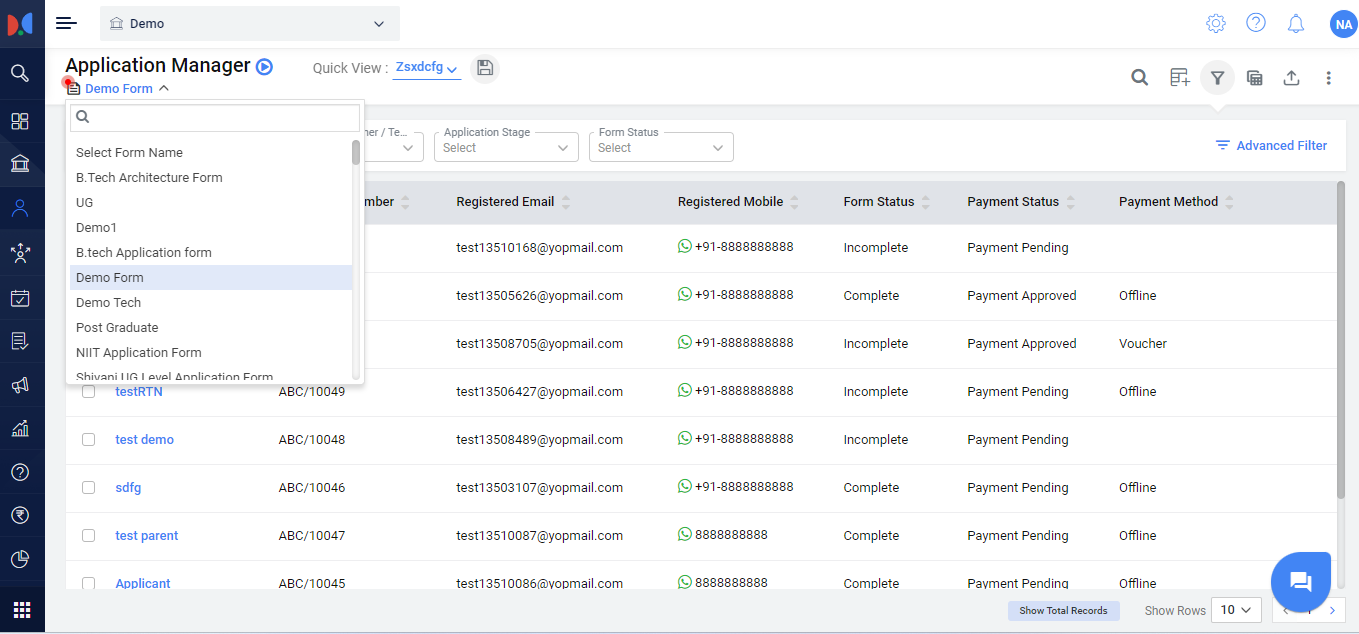Viewport: 1359px width, 634px height.
Task: Open the institution building icon in sidebar
Action: point(20,163)
